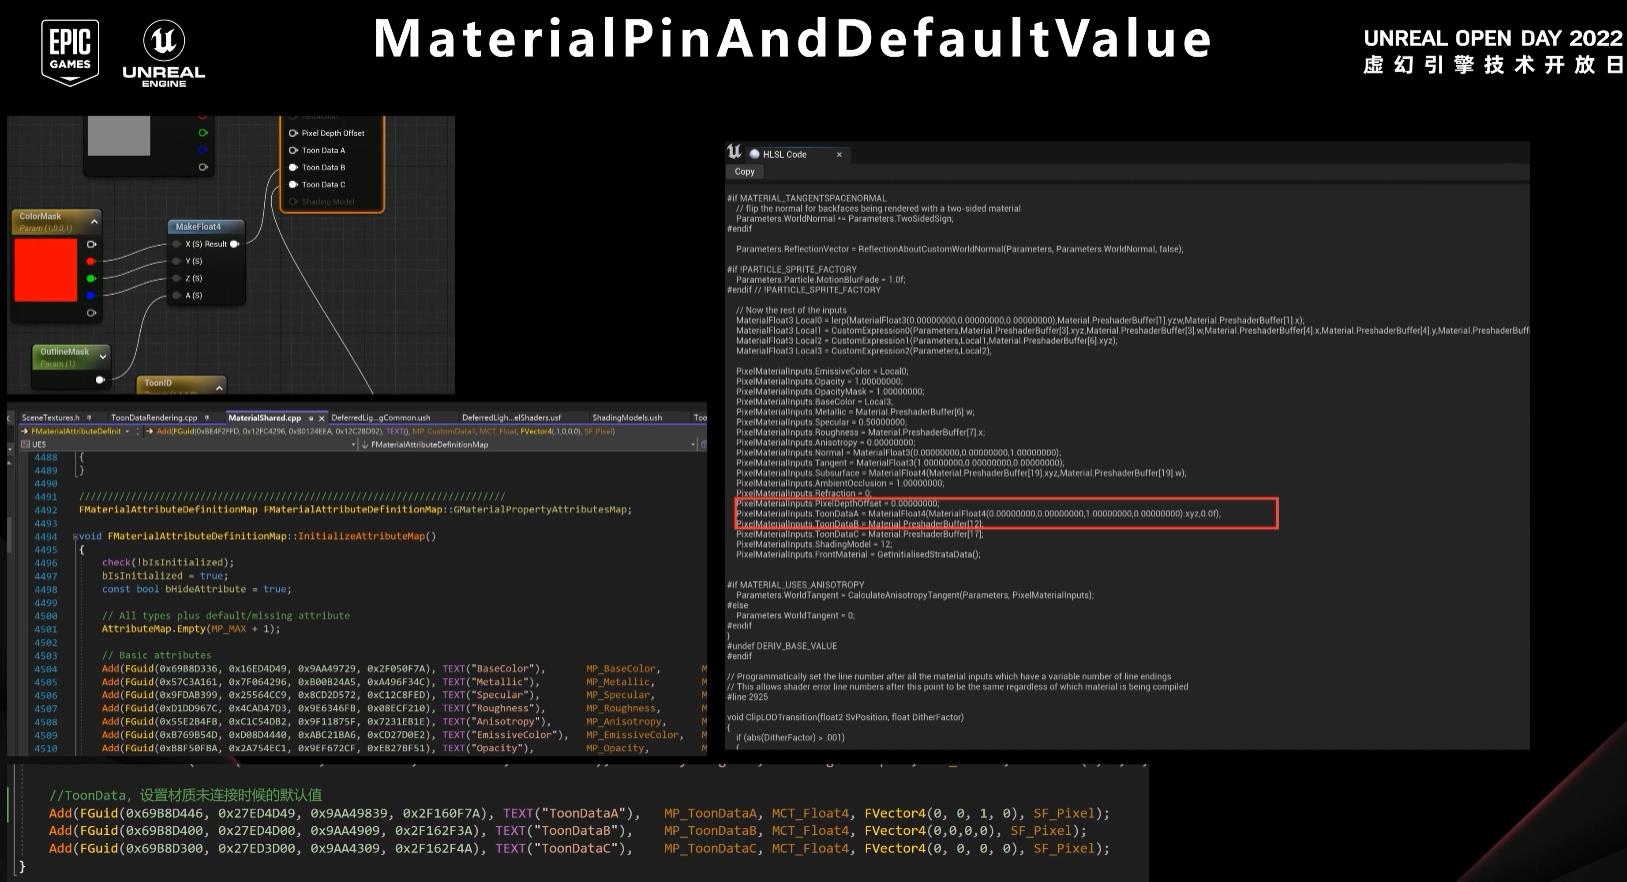Viewport: 1627px width, 882px height.
Task: Click the Toon Data C input pin
Action: [293, 184]
